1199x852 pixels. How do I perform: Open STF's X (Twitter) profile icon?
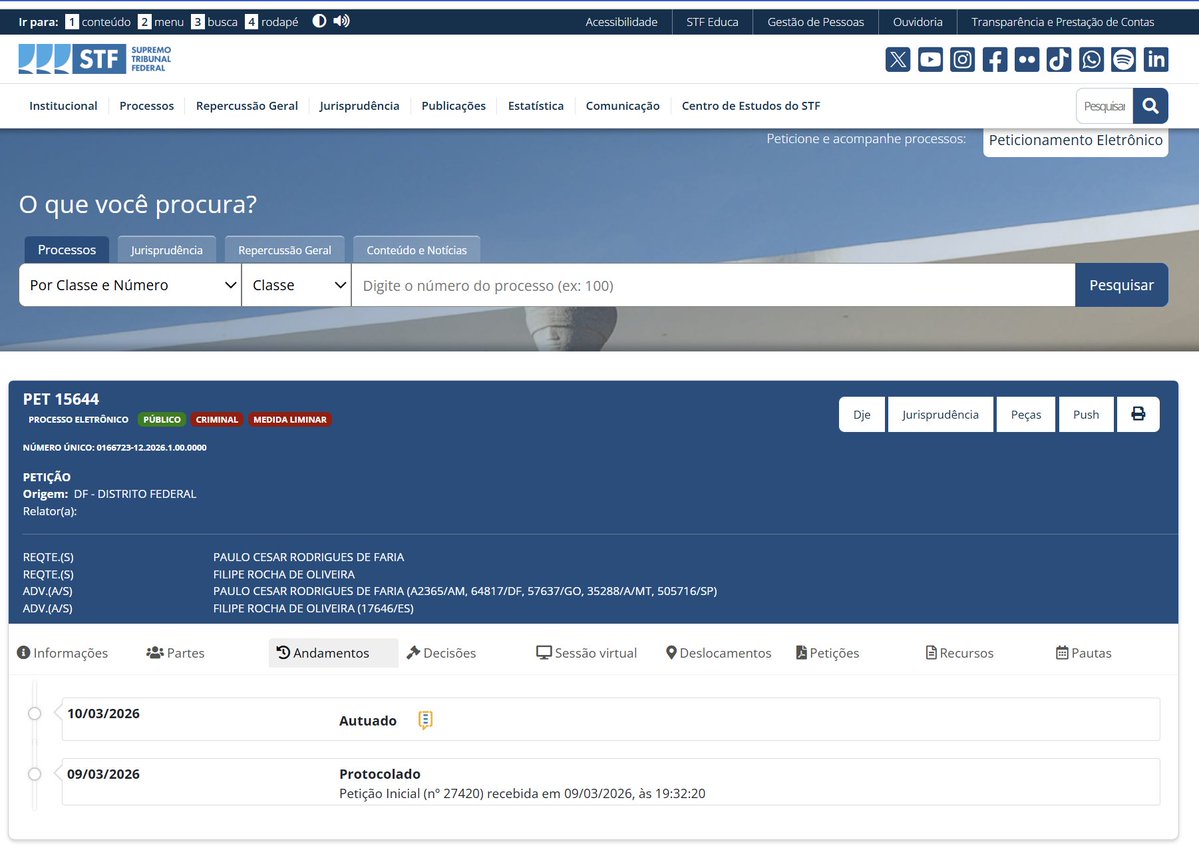coord(897,59)
